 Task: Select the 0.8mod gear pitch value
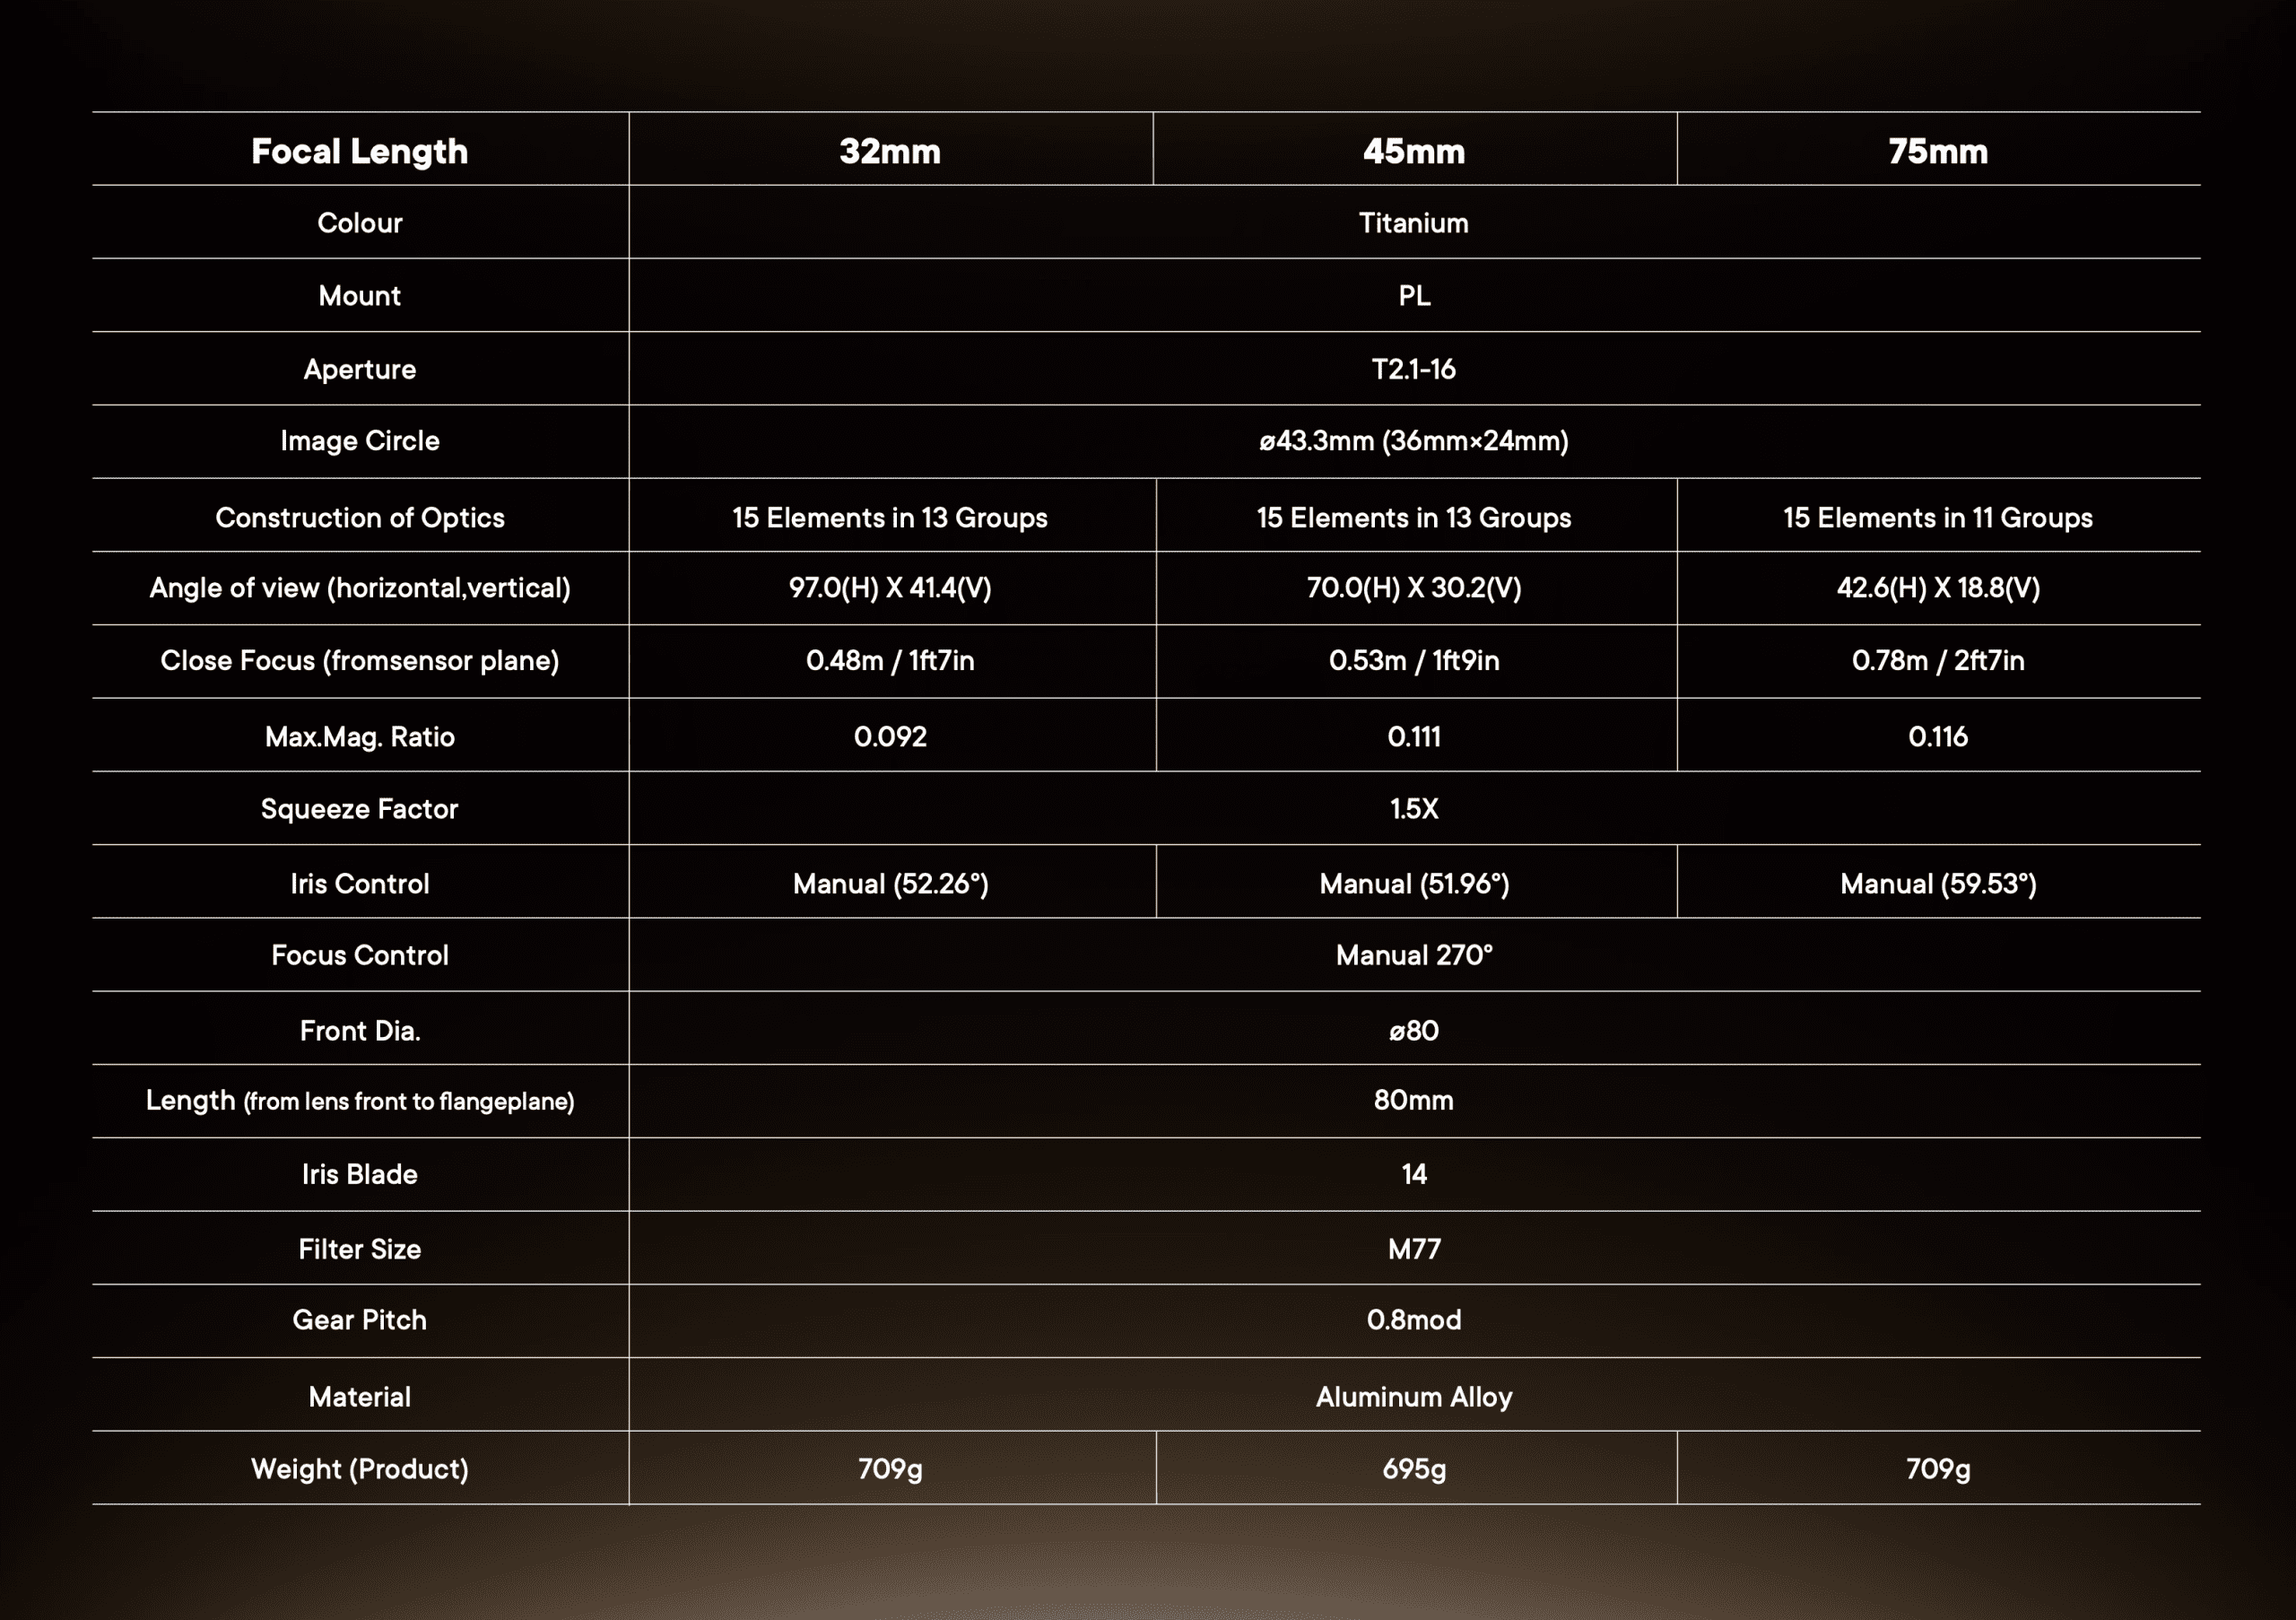(1413, 1320)
